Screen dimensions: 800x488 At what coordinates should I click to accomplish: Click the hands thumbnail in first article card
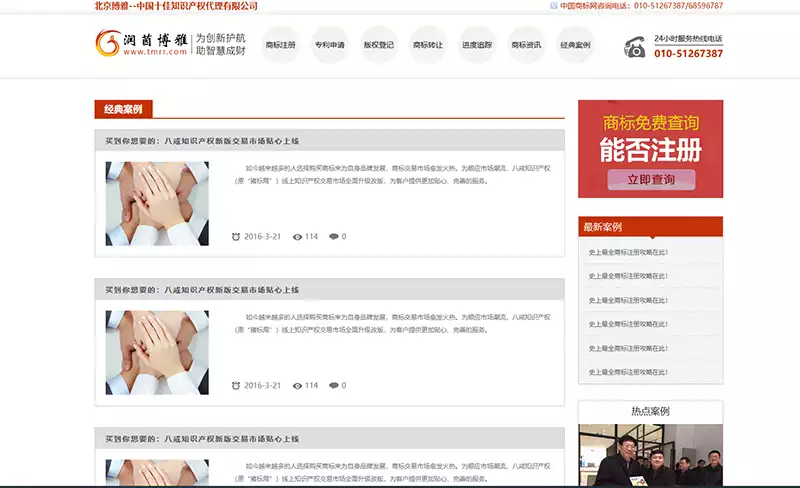tap(157, 204)
